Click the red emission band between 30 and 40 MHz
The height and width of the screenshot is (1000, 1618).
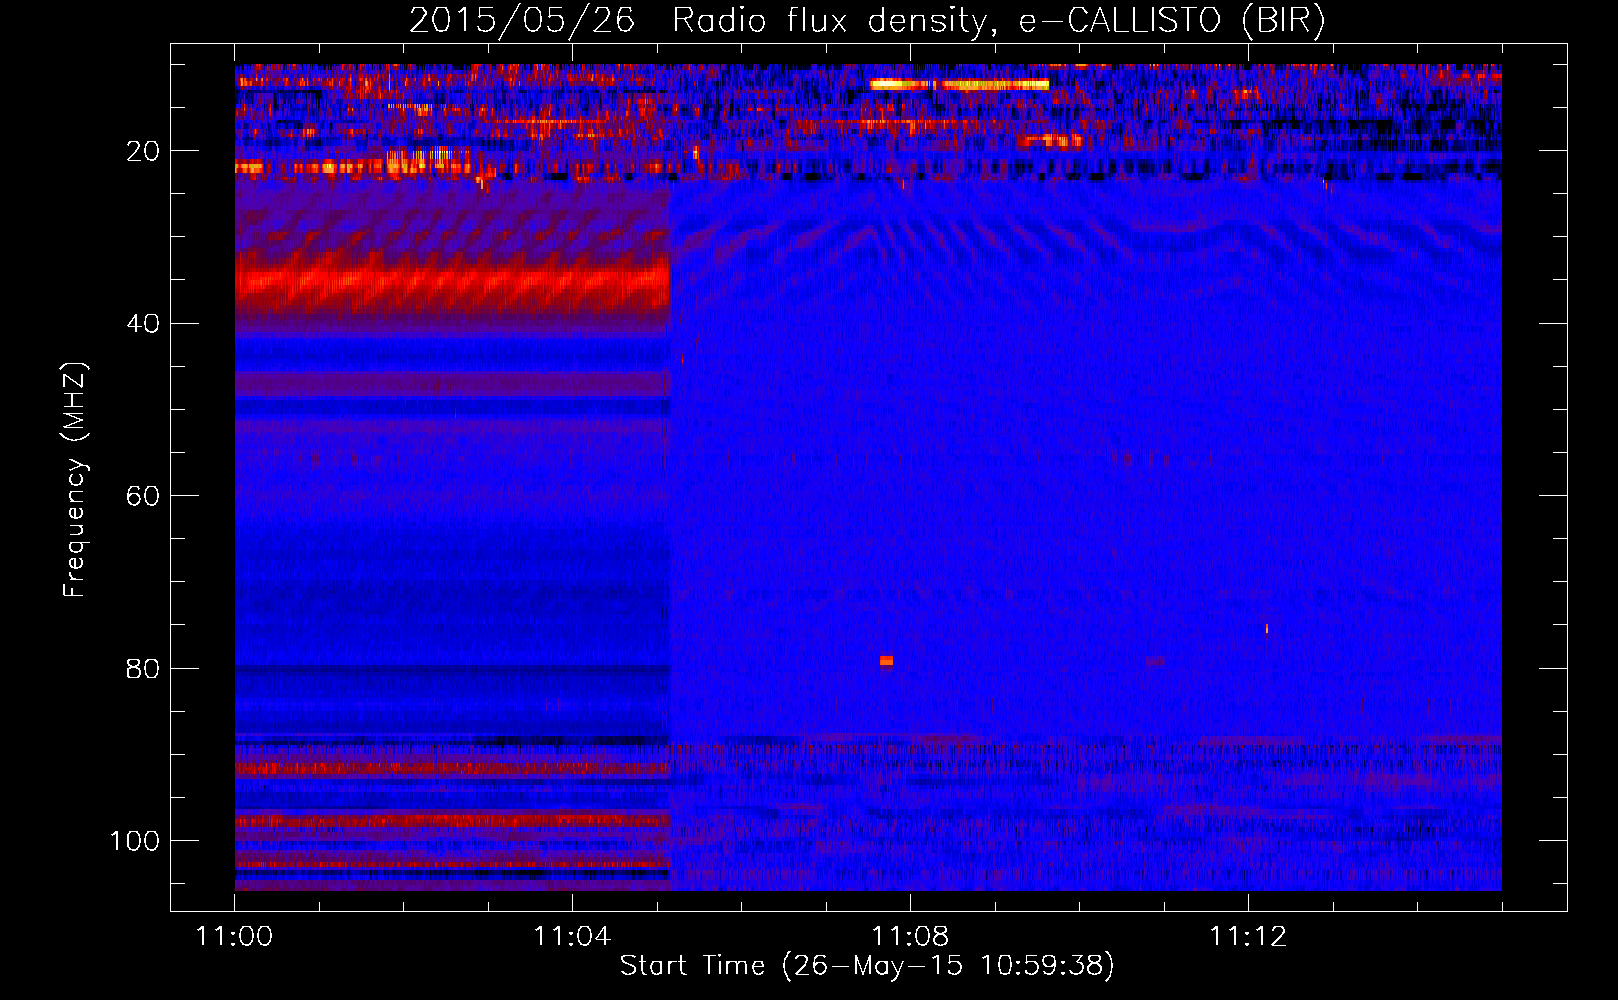point(452,285)
